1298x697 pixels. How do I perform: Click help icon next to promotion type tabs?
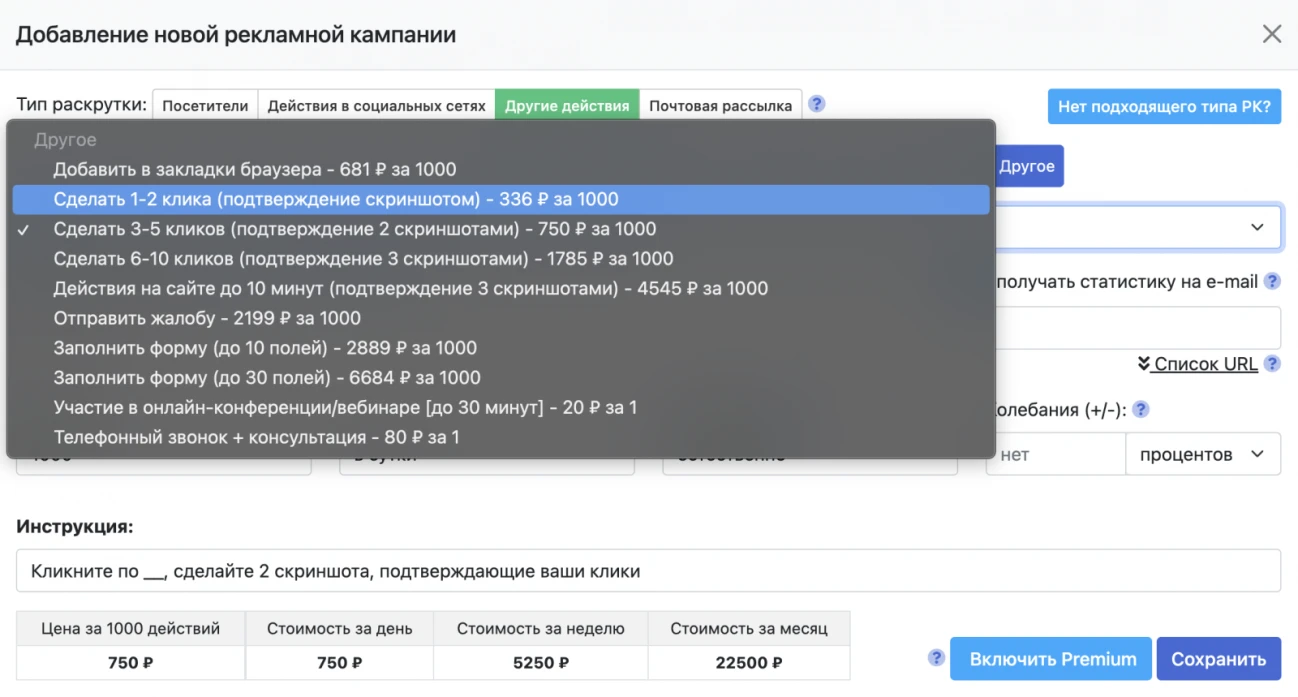click(x=817, y=104)
